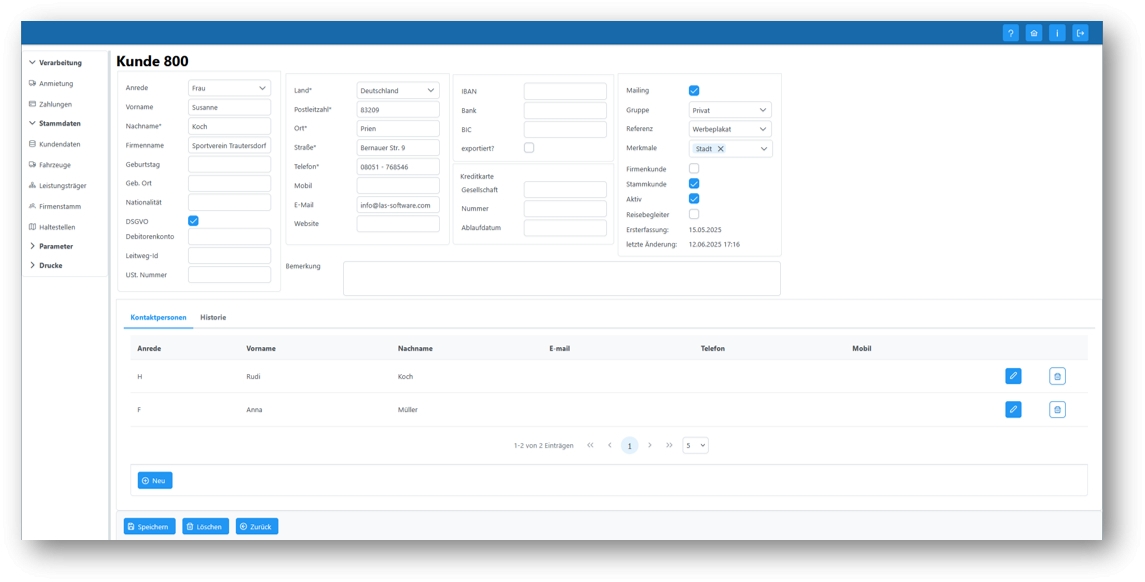Click the Geburtstag input field
The height and width of the screenshot is (582, 1145).
click(229, 164)
